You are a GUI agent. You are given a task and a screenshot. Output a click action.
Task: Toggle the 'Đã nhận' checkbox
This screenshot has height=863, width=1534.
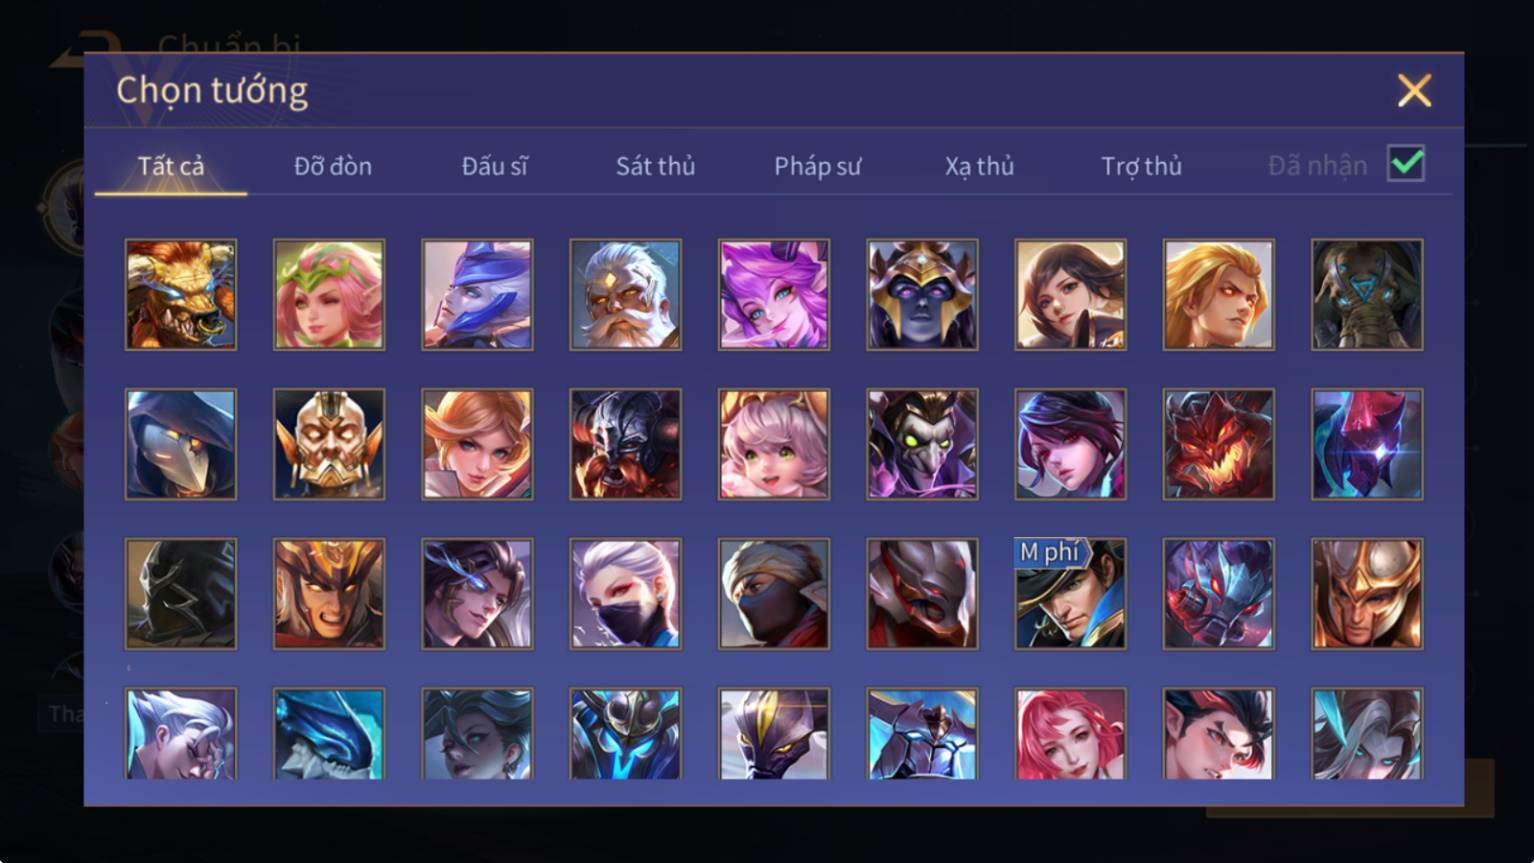[1405, 163]
